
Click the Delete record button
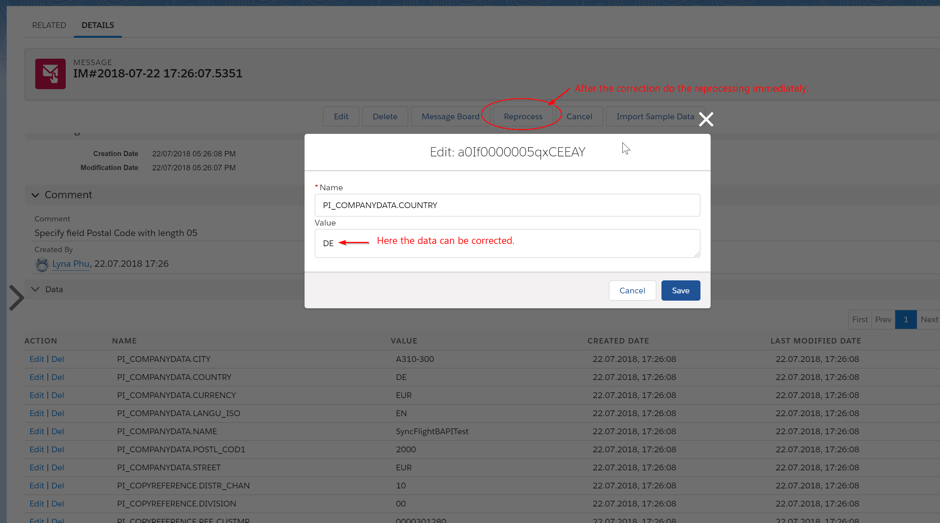(385, 116)
